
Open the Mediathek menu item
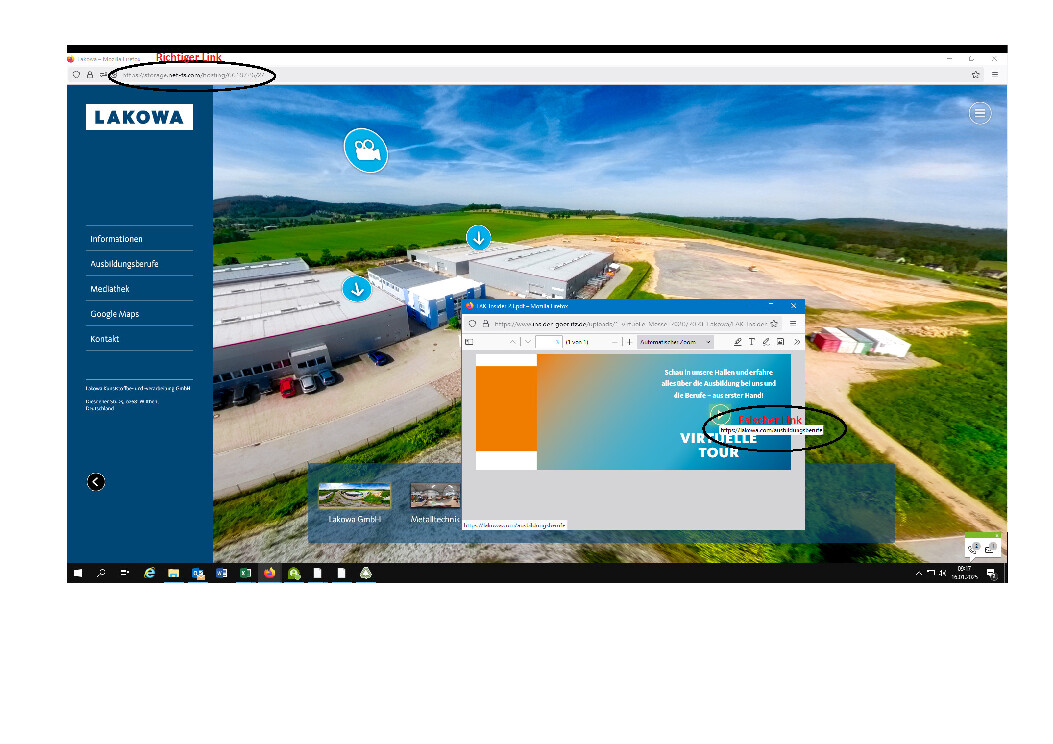click(139, 289)
